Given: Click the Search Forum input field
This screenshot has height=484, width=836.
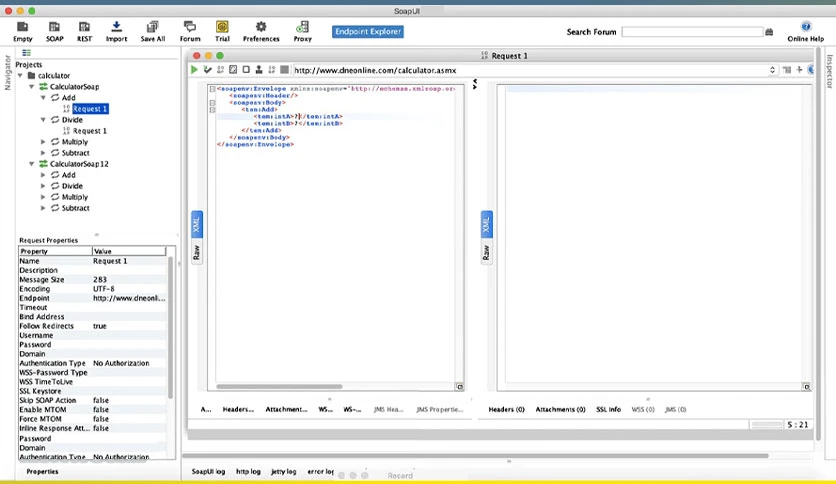Looking at the screenshot, I should click(x=692, y=32).
